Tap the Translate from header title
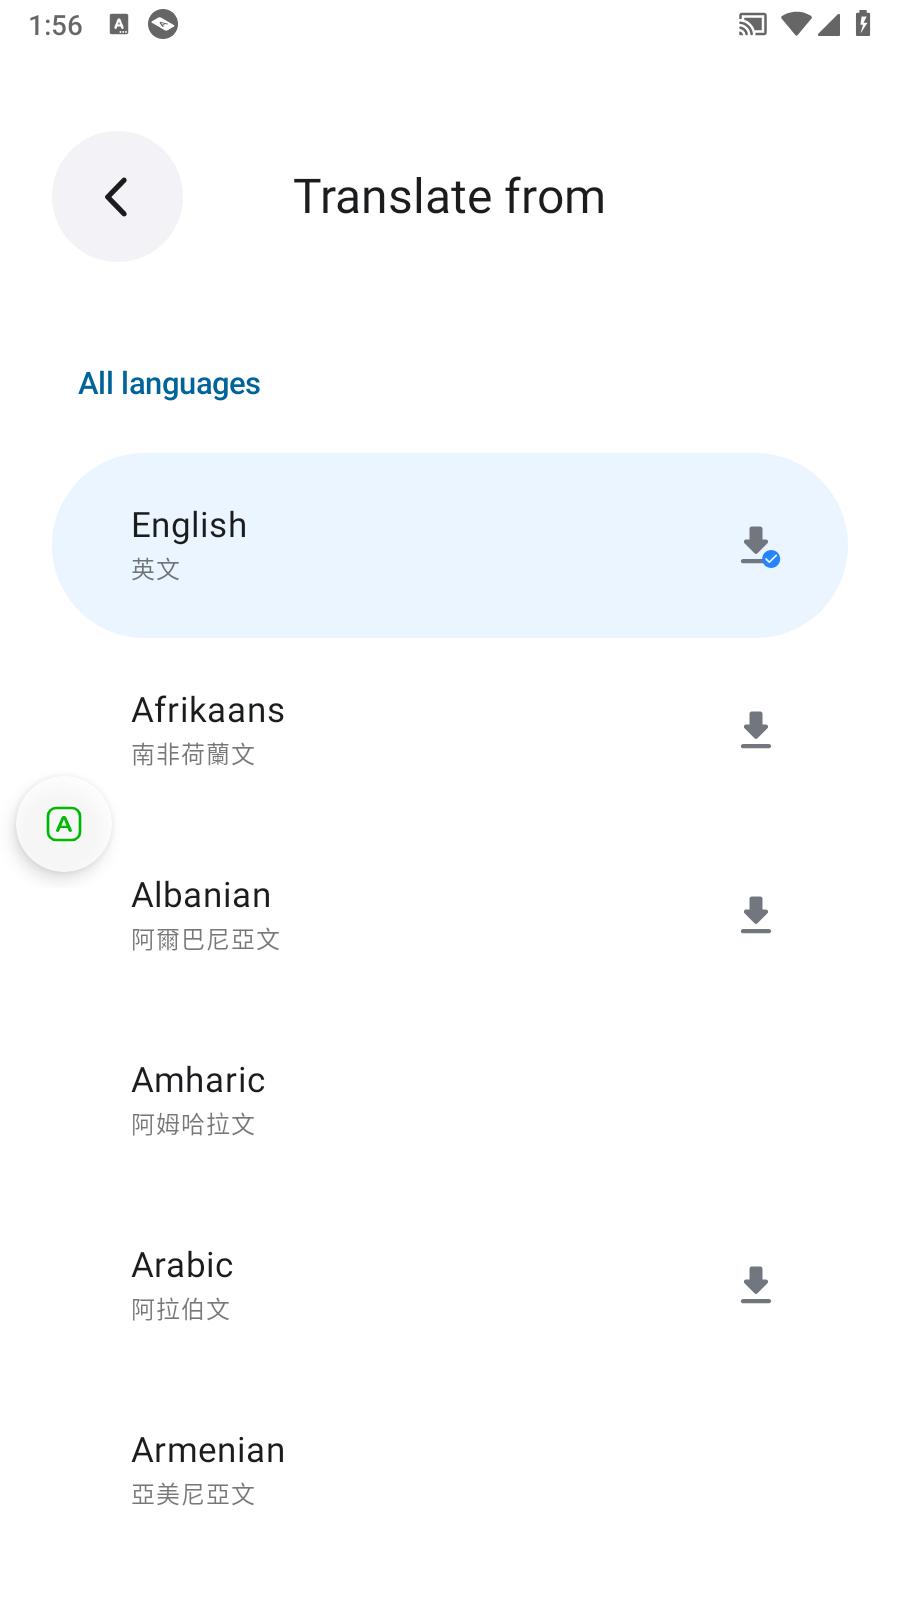The width and height of the screenshot is (900, 1600). point(448,196)
